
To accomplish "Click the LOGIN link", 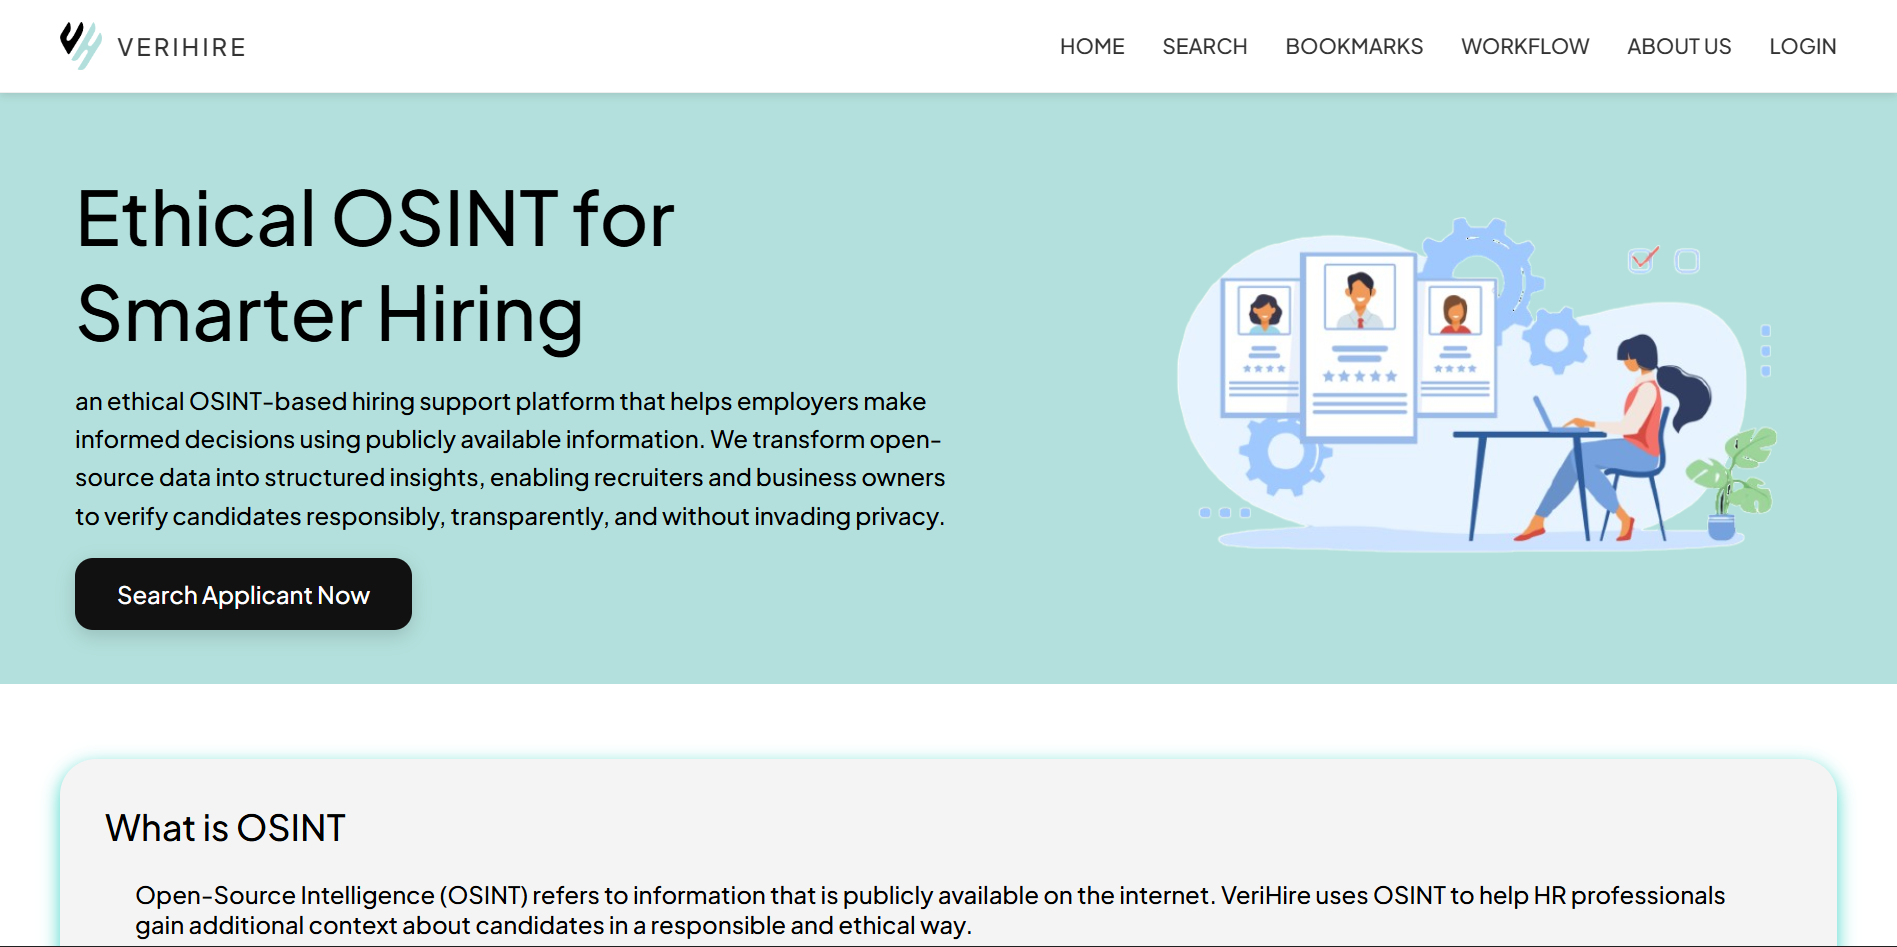I will [x=1802, y=47].
